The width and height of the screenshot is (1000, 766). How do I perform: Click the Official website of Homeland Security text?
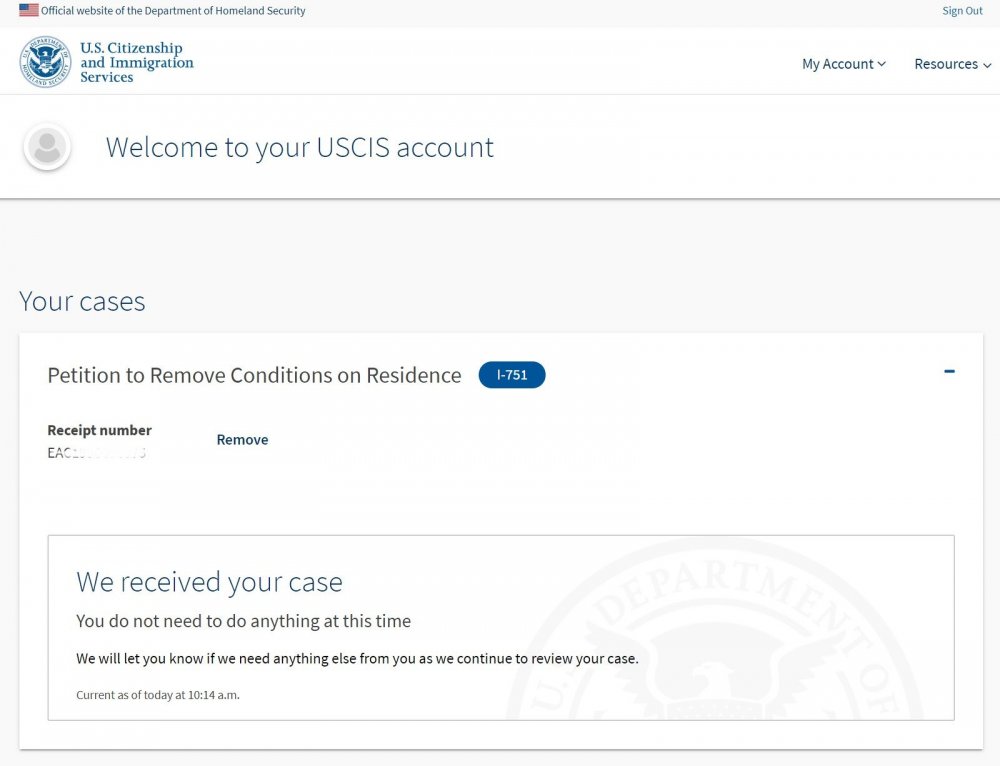tap(173, 11)
